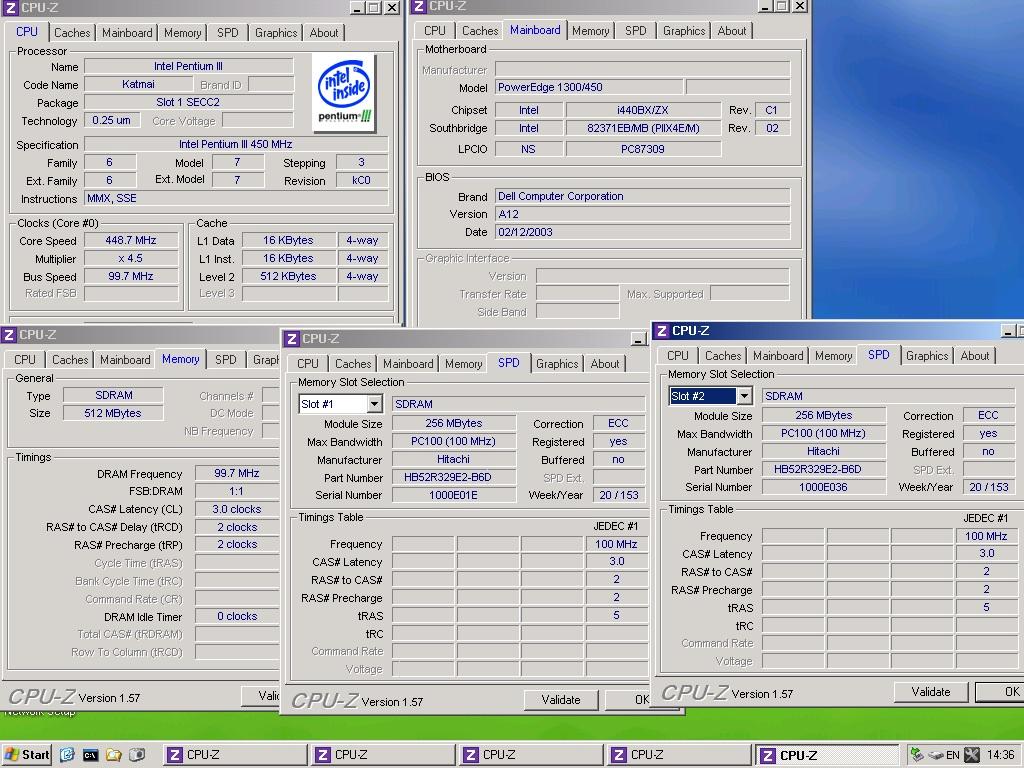
Task: Open the folder quick launch icon
Action: tap(114, 755)
